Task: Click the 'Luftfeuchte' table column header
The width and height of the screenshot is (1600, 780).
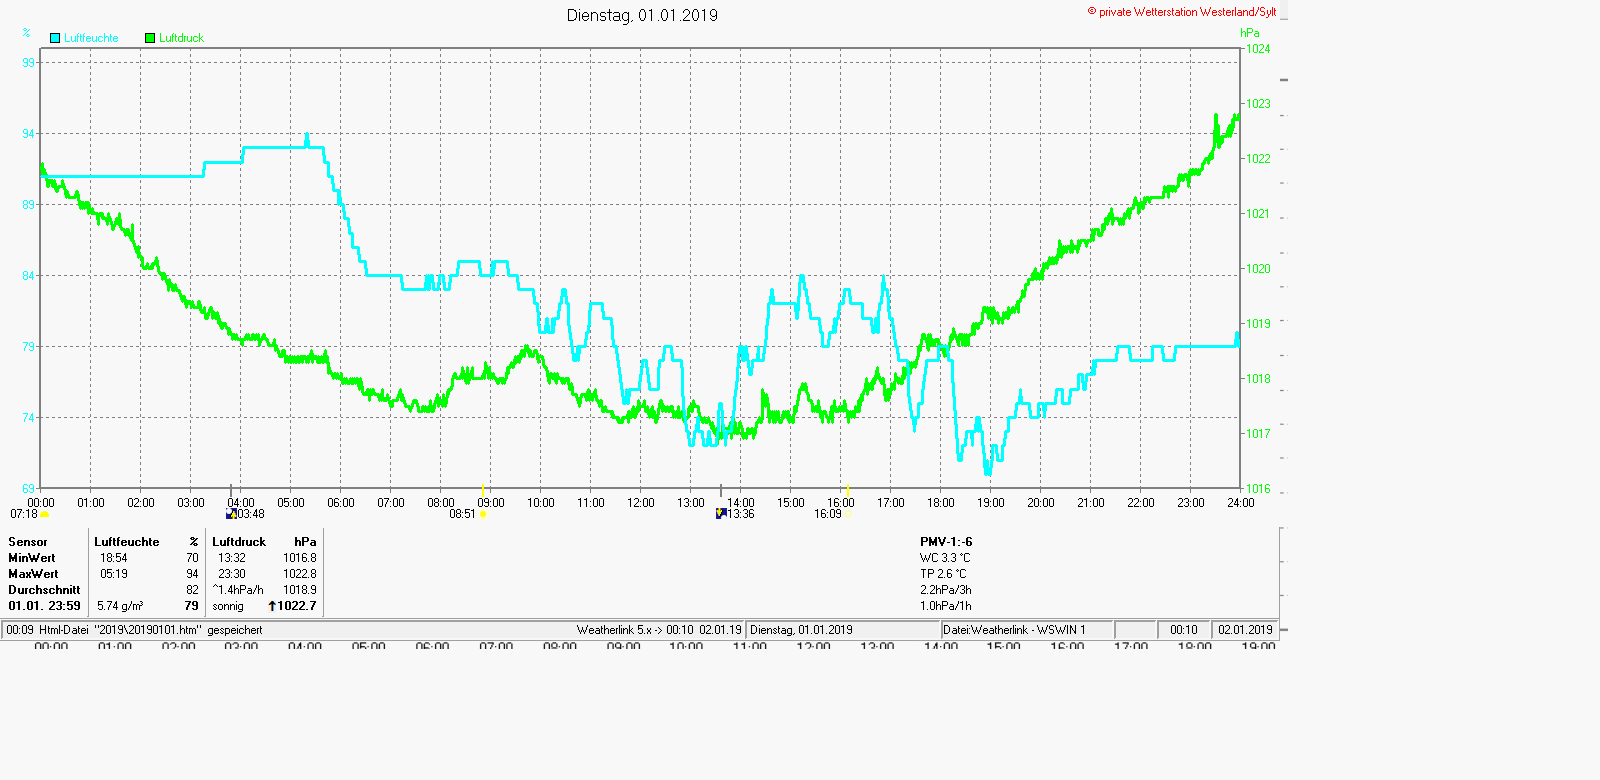Action: click(x=127, y=542)
